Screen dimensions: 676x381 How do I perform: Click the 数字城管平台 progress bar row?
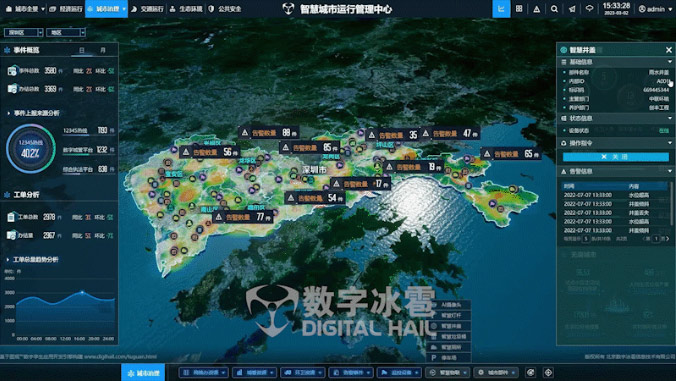pyautogui.click(x=88, y=150)
